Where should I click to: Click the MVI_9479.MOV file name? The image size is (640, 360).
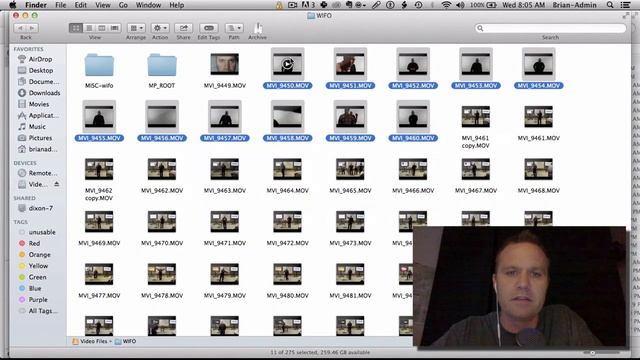[x=225, y=296]
